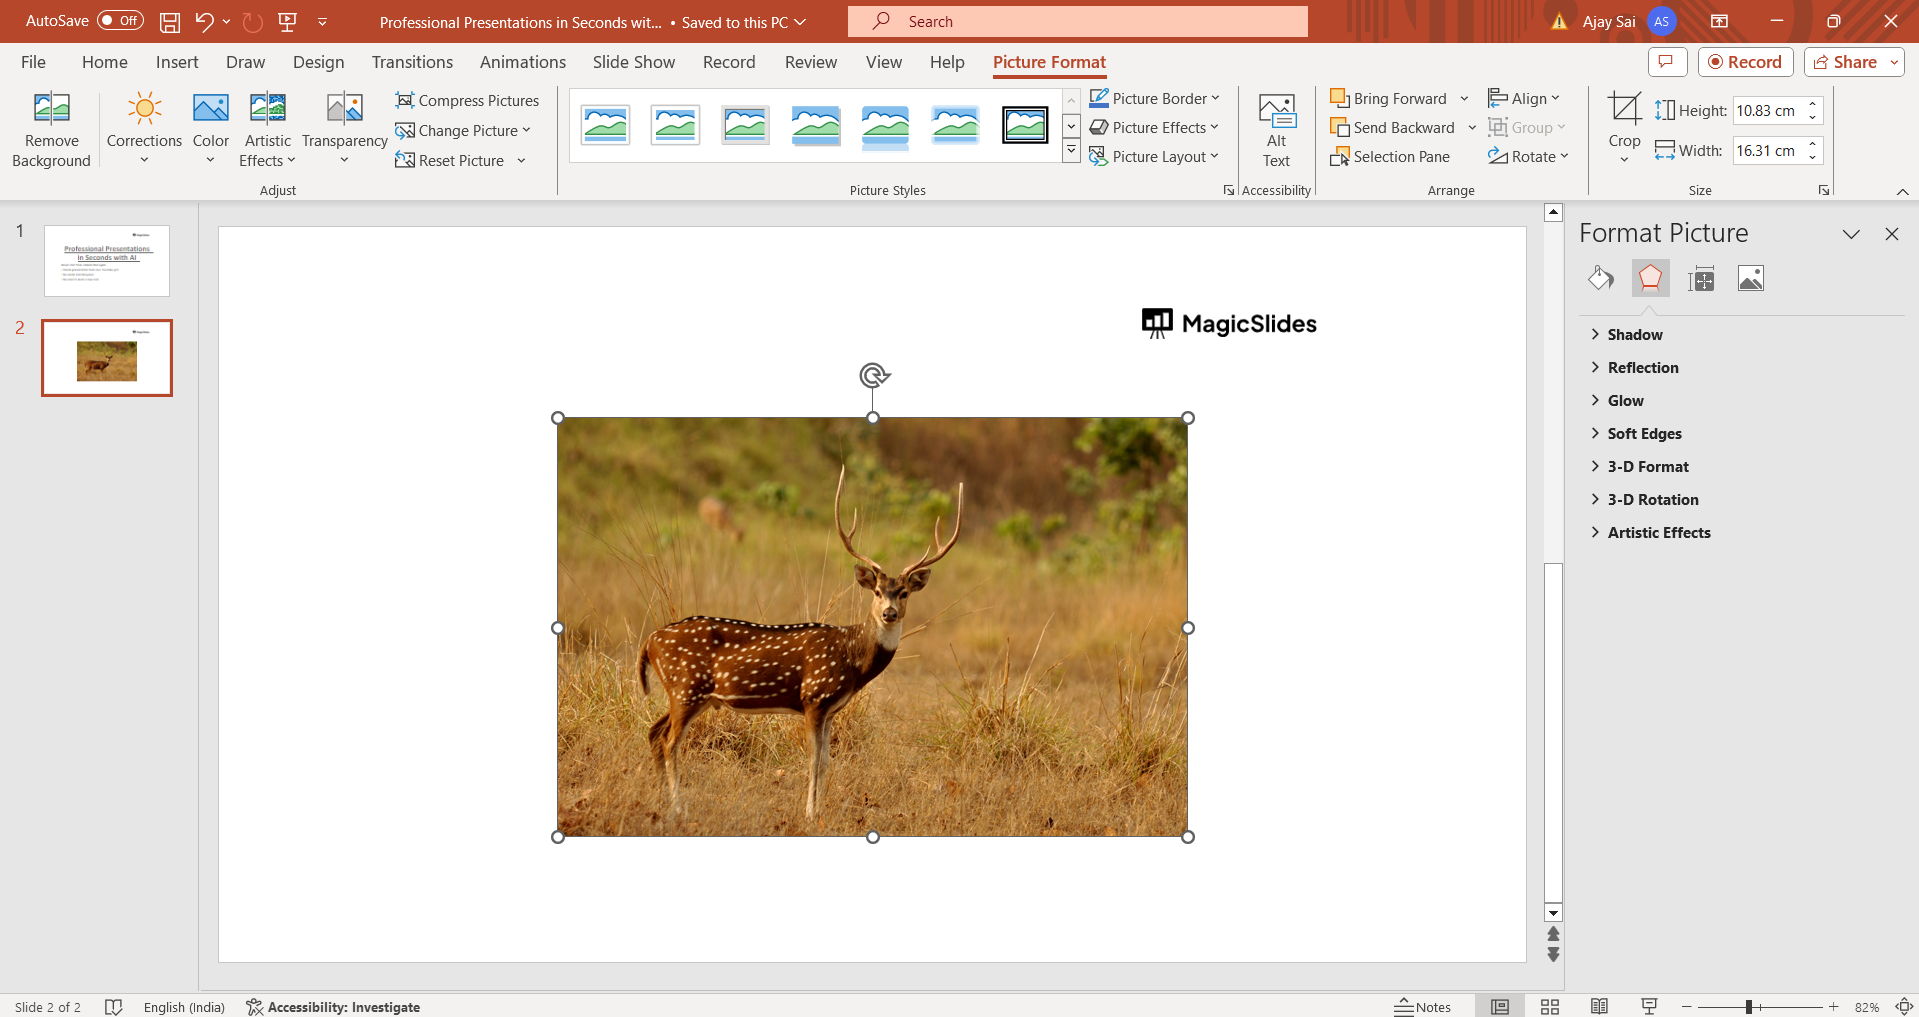The image size is (1919, 1017).
Task: Open the Selection Pane
Action: point(1390,157)
